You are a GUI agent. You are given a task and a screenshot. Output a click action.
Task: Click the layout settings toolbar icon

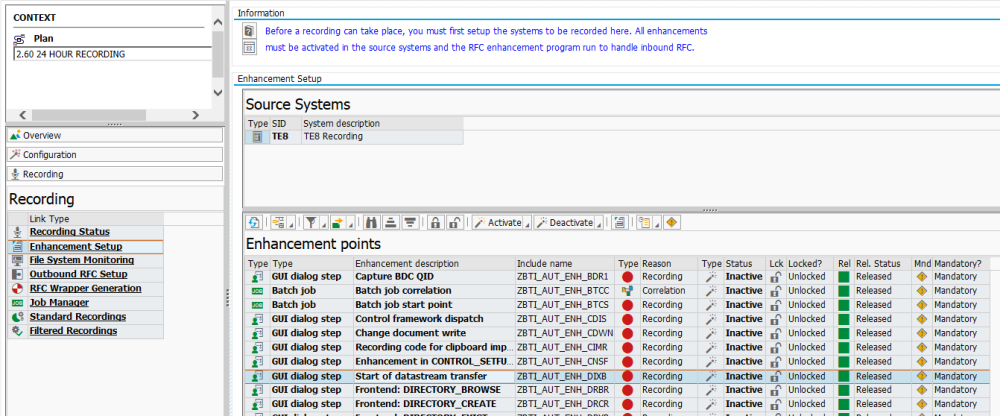(645, 223)
